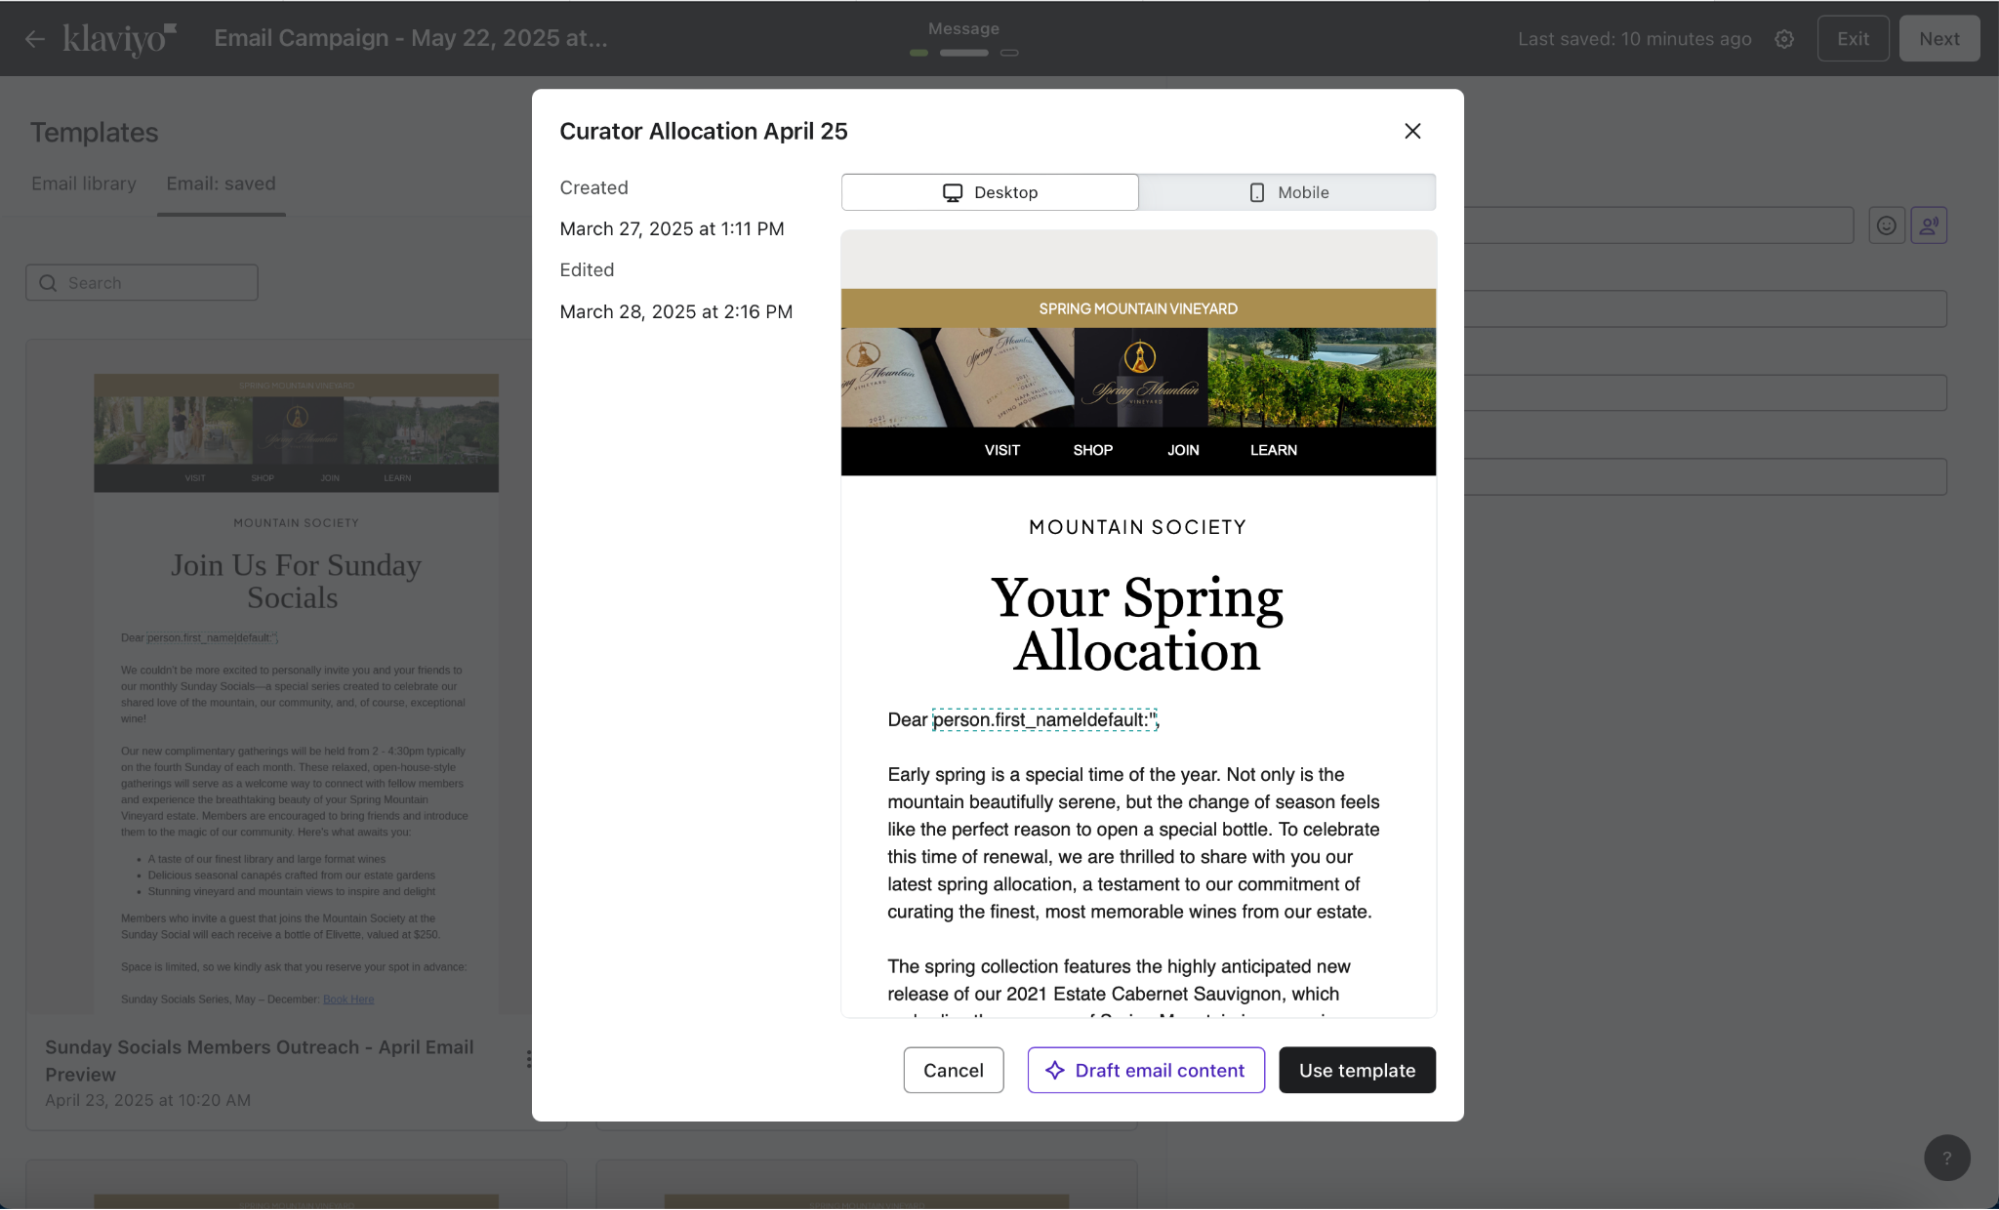
Task: Click the Message step progress indicator
Action: click(963, 52)
